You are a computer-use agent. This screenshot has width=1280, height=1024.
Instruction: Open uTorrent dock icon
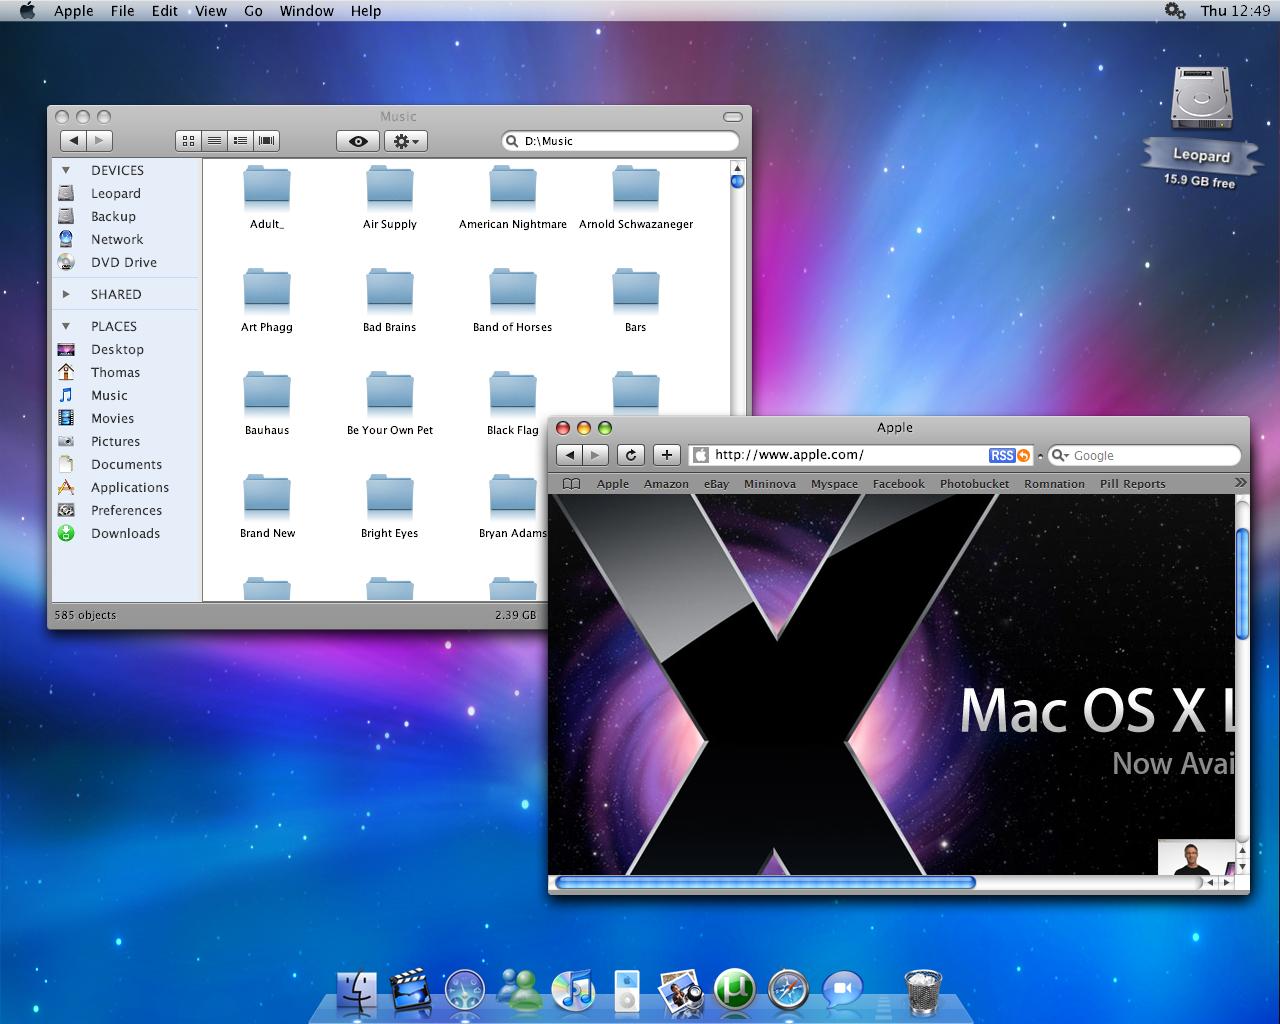click(x=735, y=991)
